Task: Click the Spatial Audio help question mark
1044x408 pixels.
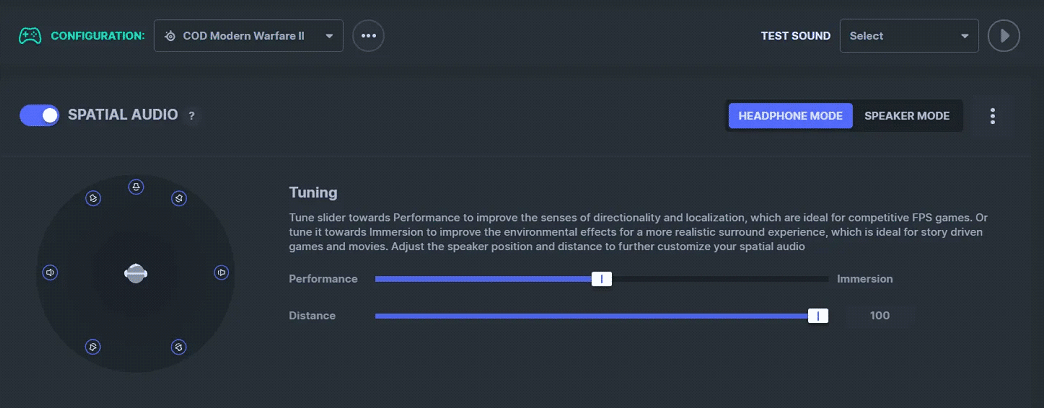Action: click(192, 116)
